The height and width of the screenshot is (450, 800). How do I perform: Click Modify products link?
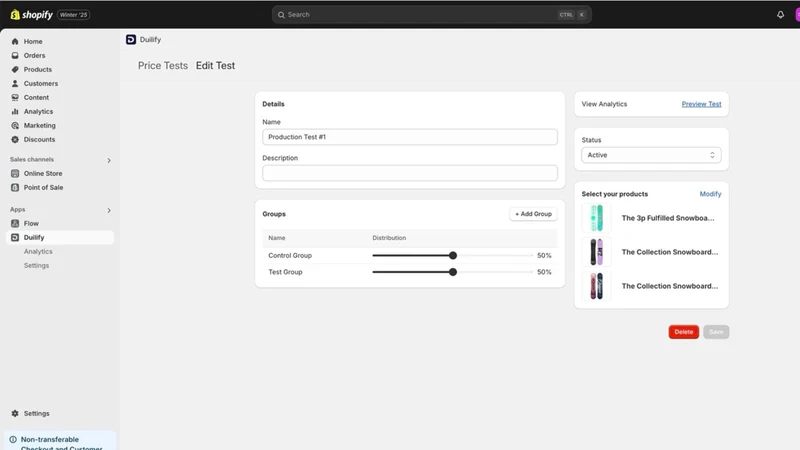710,194
